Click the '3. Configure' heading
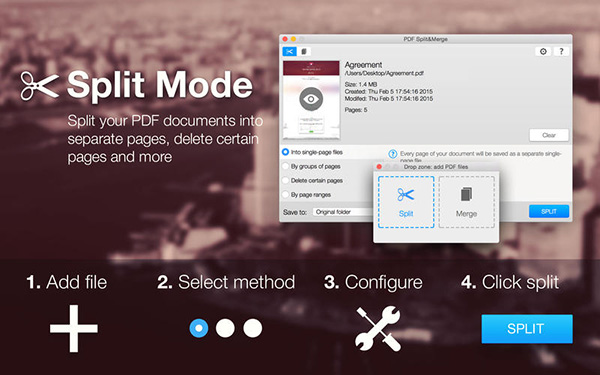The image size is (600, 375). coord(373,283)
